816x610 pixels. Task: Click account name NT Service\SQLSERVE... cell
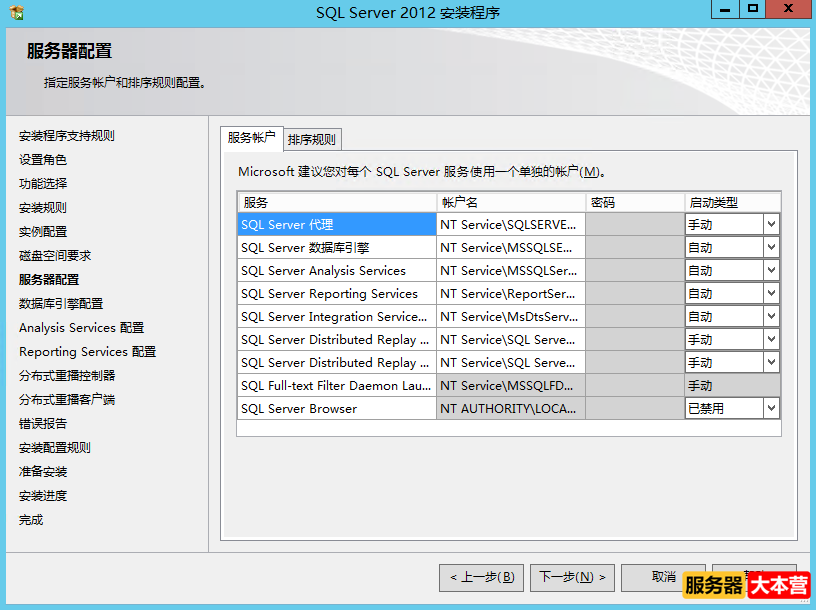pos(511,224)
